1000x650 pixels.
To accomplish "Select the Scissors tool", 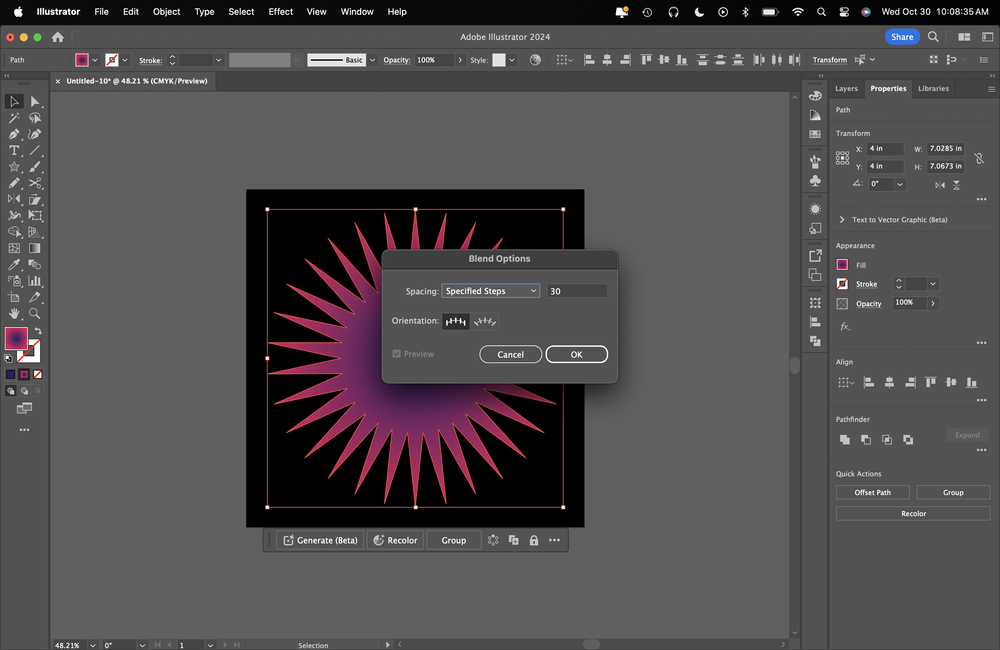I will (x=35, y=183).
